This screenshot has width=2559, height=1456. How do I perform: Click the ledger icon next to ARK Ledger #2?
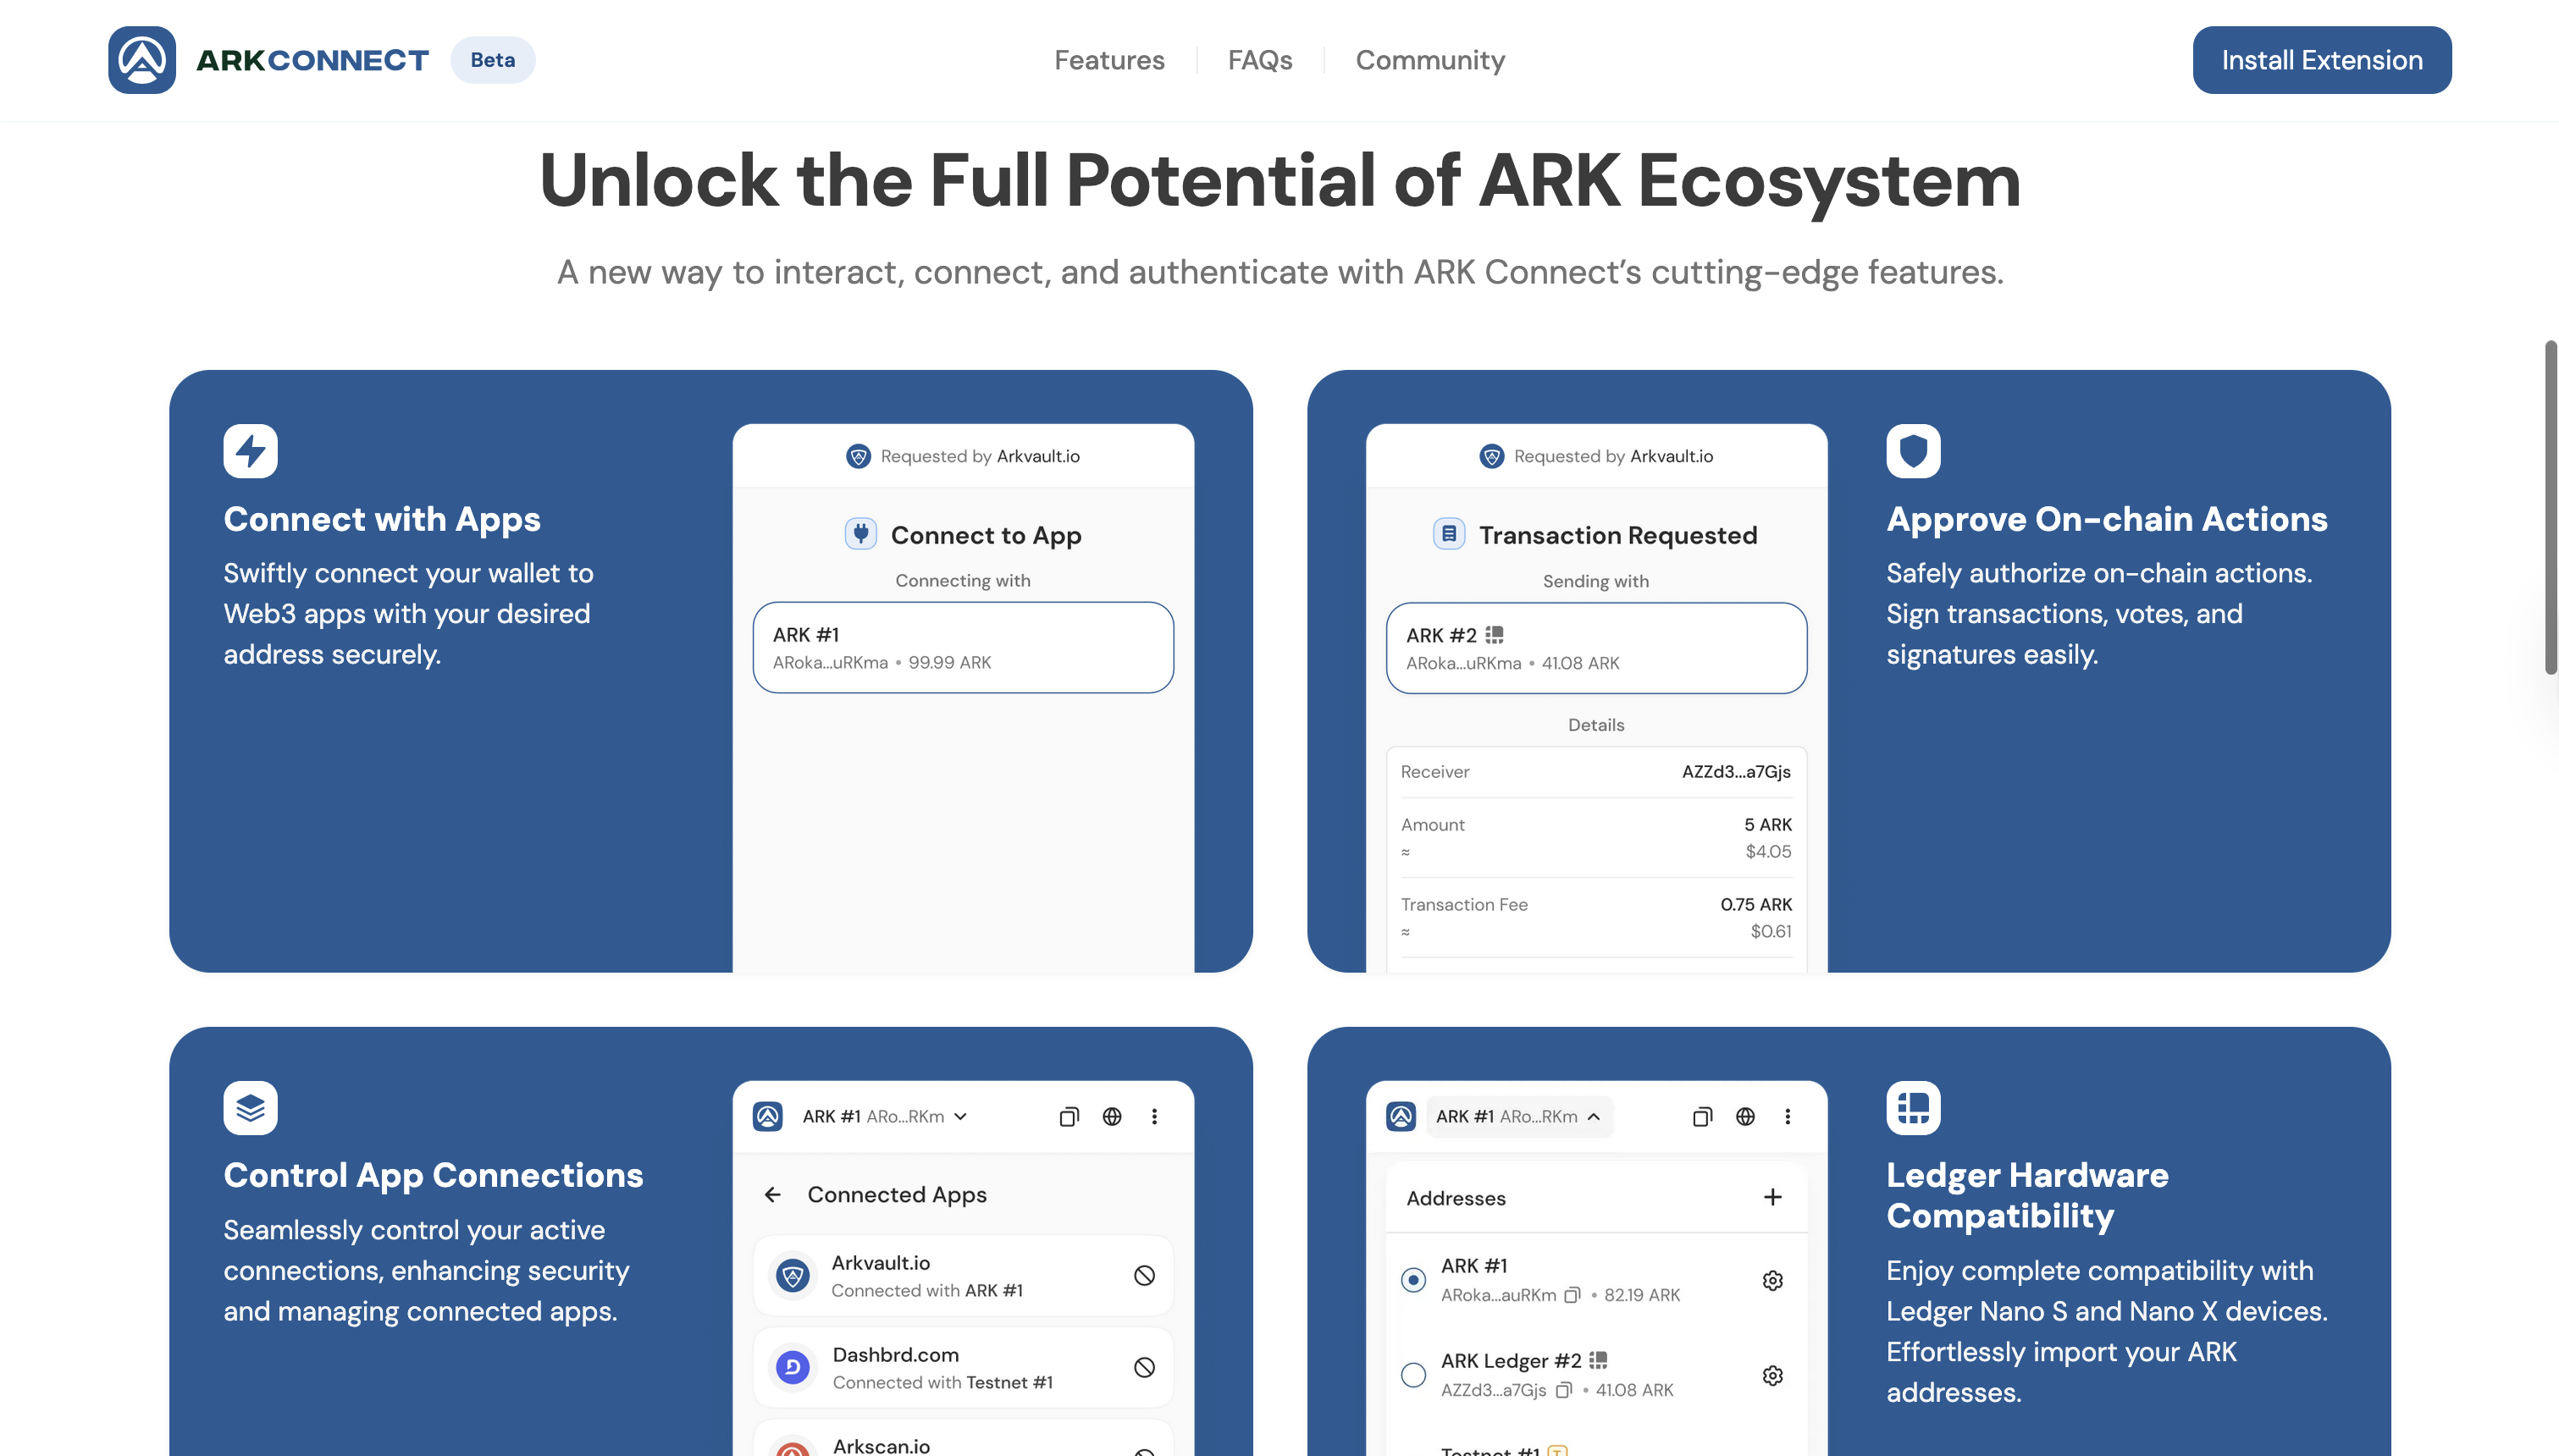click(x=1598, y=1360)
